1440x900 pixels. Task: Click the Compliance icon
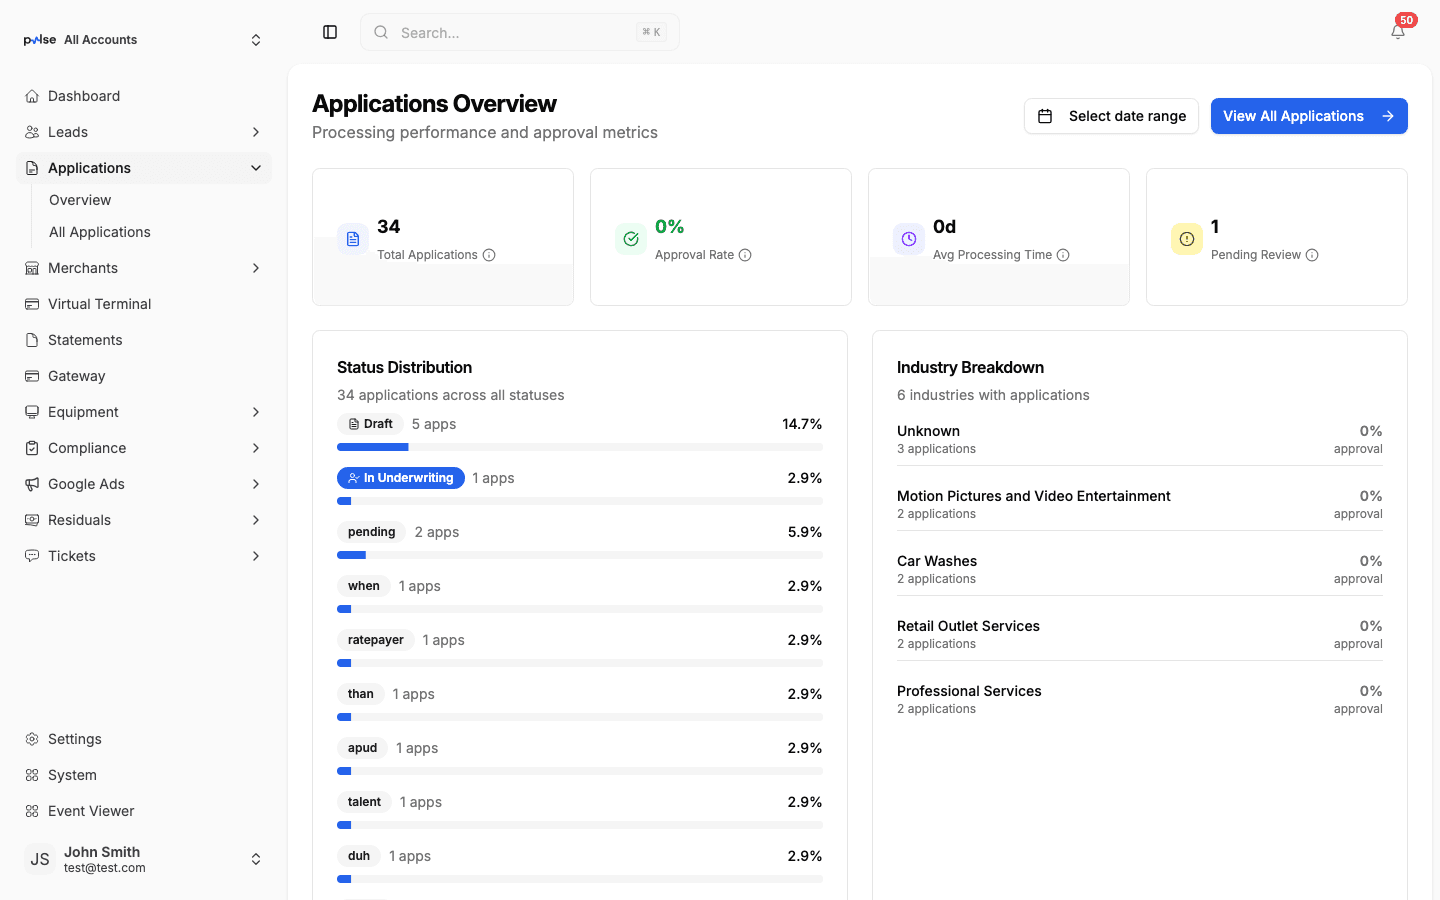(33, 447)
